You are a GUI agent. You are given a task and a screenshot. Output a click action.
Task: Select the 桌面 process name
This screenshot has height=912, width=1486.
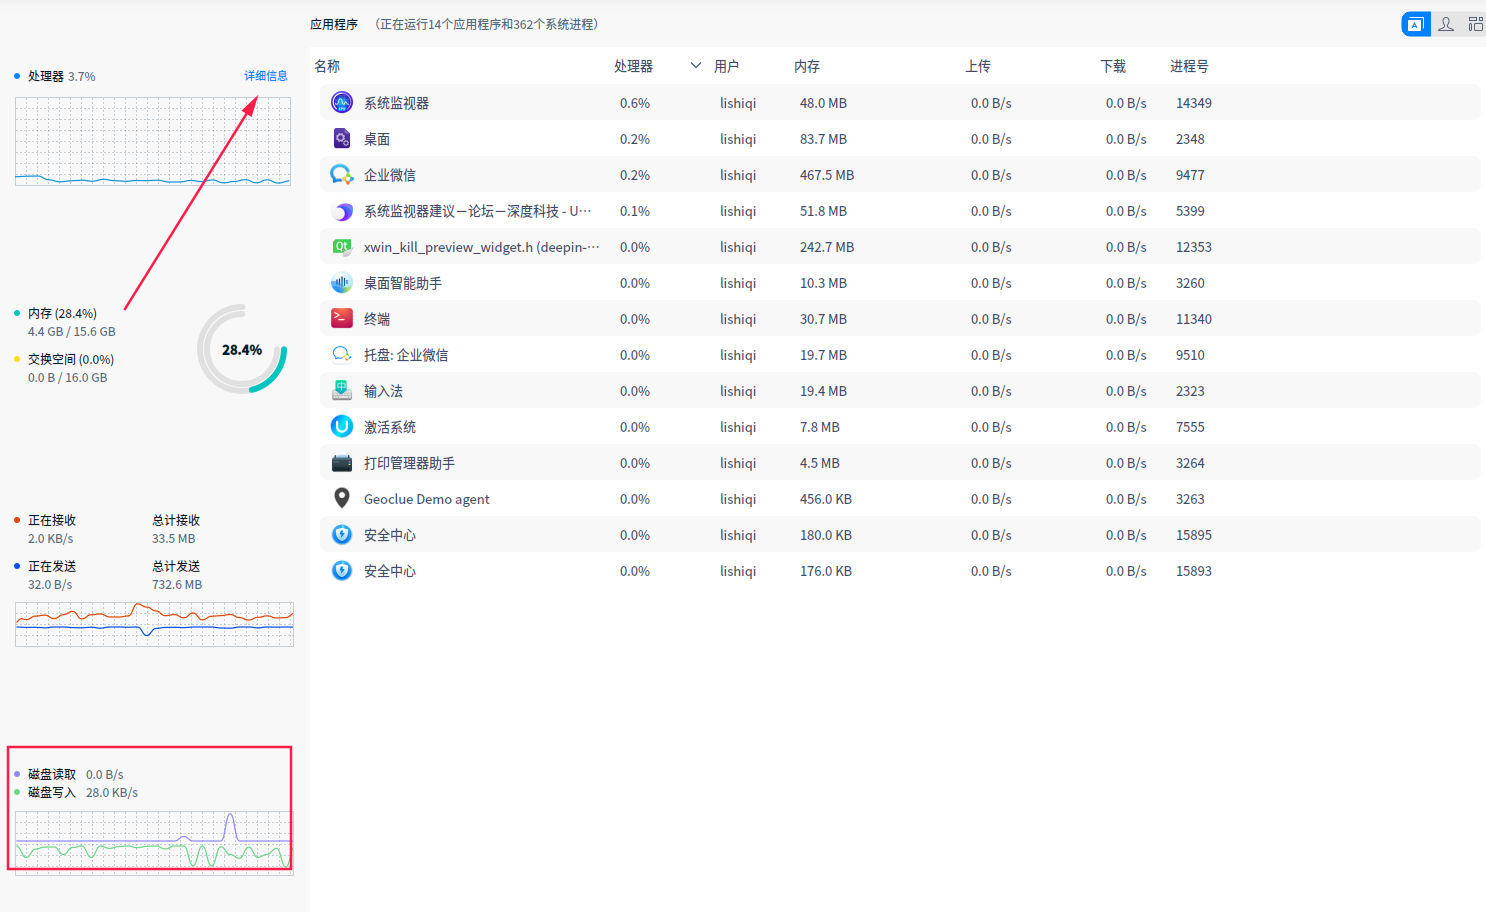[377, 139]
